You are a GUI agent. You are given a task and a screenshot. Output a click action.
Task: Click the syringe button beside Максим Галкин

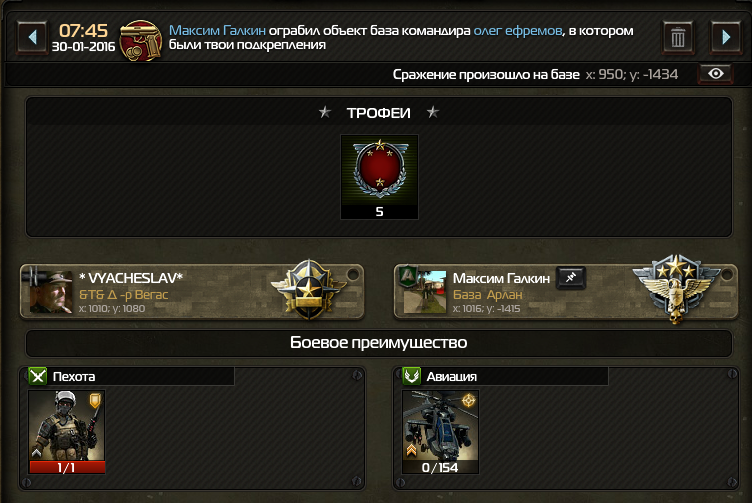(x=571, y=278)
